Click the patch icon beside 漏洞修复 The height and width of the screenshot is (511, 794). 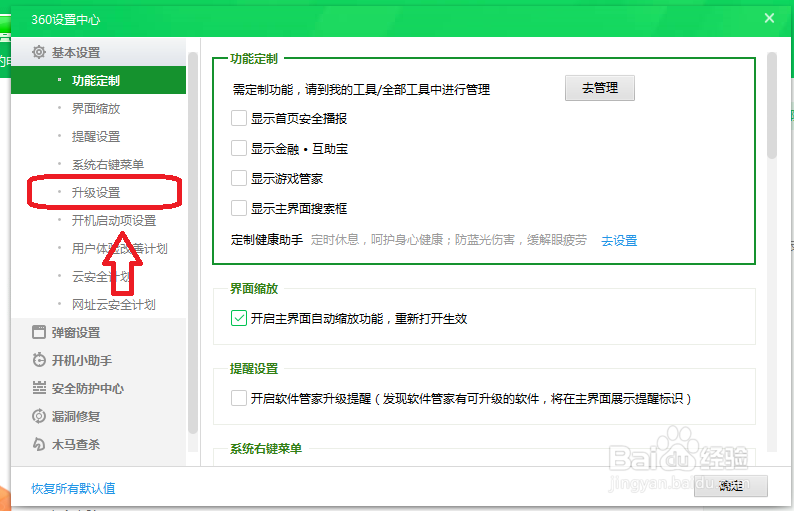[38, 416]
